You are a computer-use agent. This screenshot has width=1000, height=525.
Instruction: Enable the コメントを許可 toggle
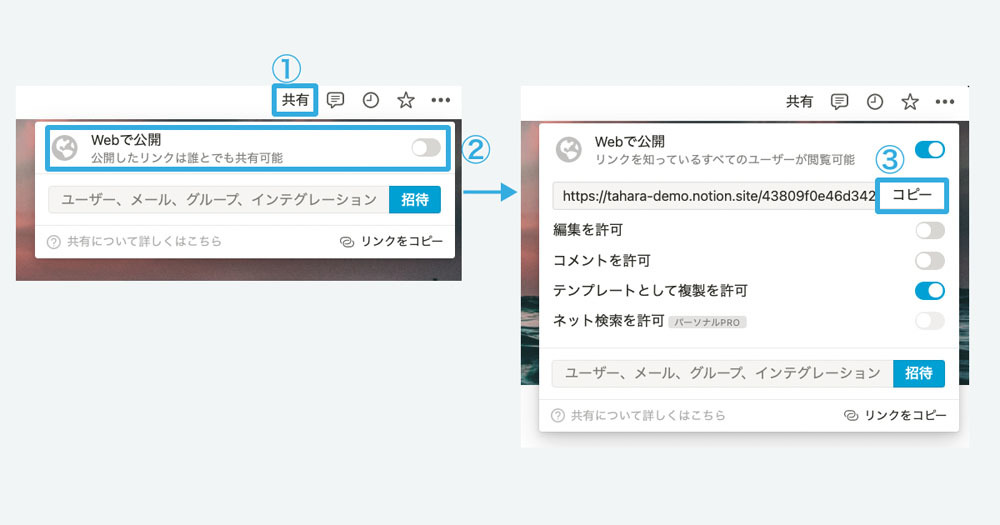click(930, 260)
